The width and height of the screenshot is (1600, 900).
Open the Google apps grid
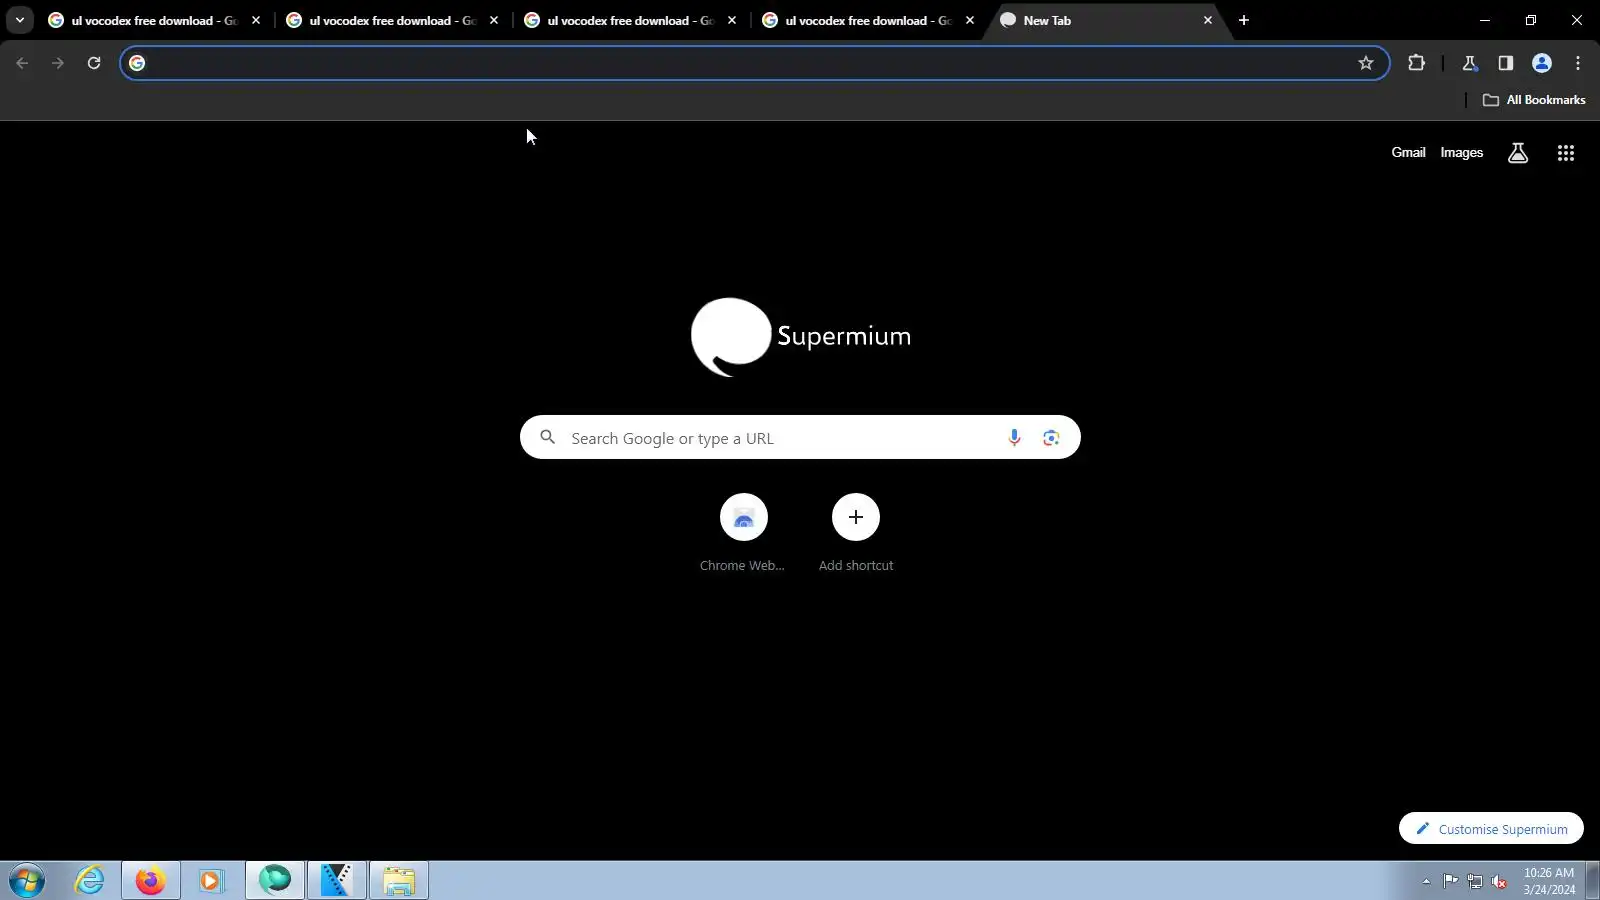pos(1566,153)
